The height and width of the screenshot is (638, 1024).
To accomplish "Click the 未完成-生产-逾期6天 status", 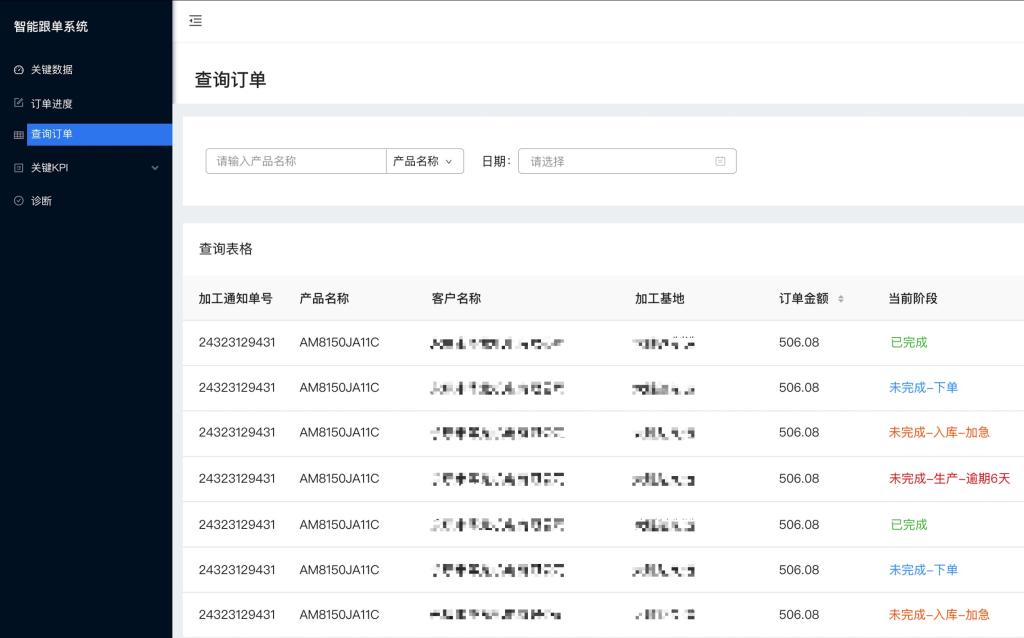I will 949,479.
